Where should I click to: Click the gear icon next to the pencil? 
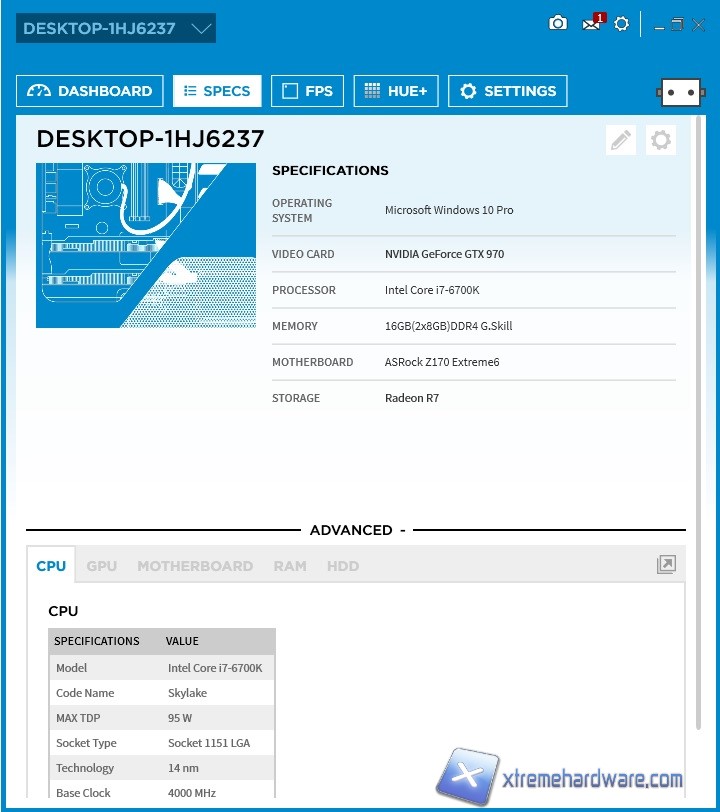click(x=660, y=141)
